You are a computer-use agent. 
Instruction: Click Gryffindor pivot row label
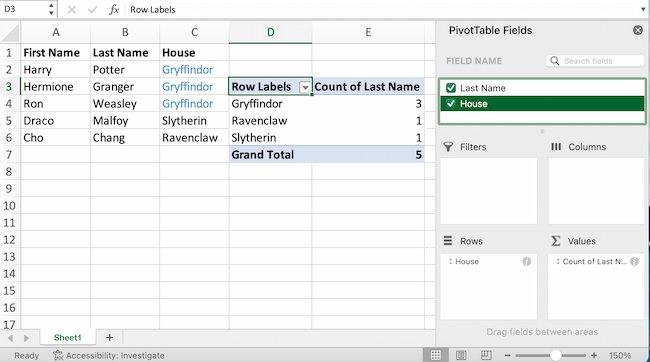[x=270, y=104]
